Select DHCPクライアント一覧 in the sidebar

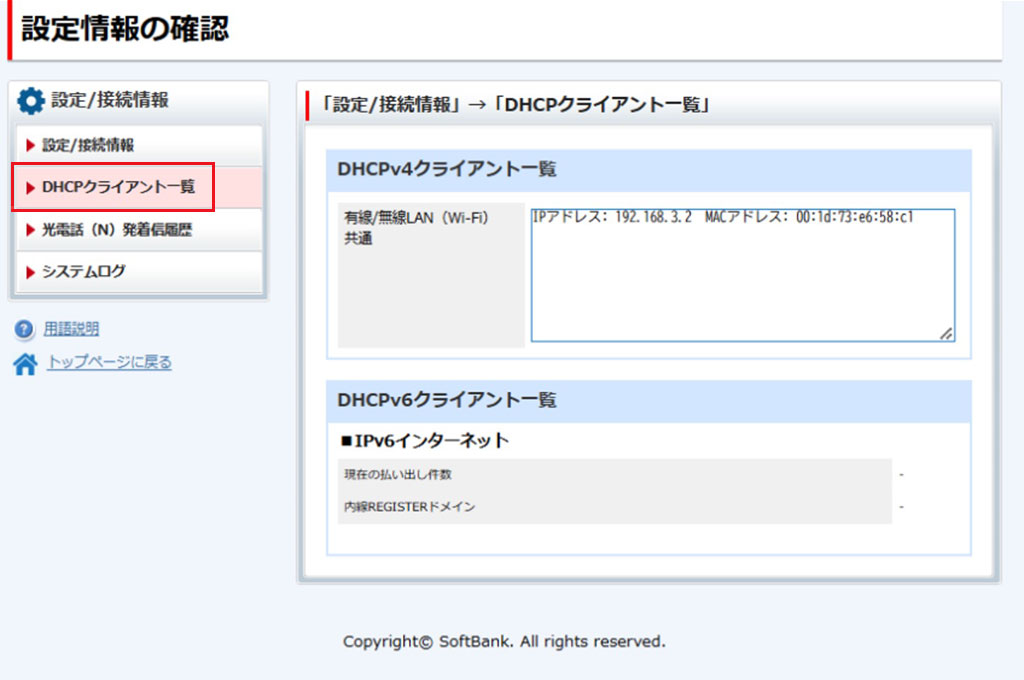[118, 188]
